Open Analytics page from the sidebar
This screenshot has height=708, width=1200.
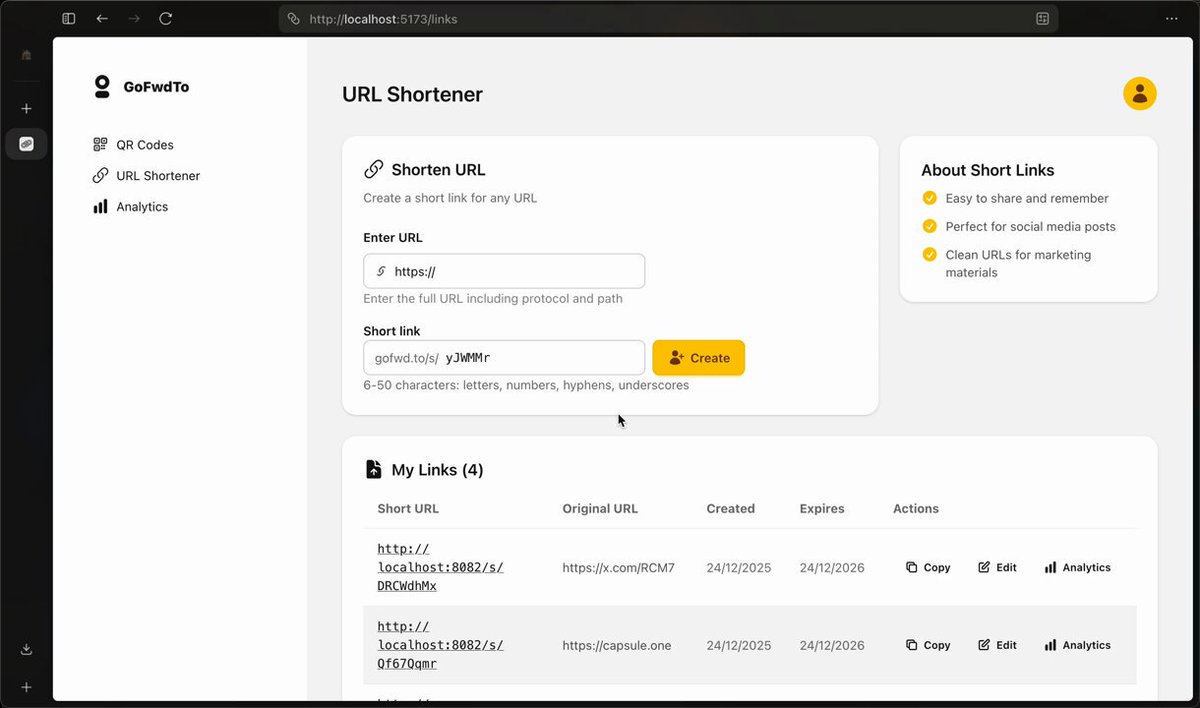coord(141,207)
